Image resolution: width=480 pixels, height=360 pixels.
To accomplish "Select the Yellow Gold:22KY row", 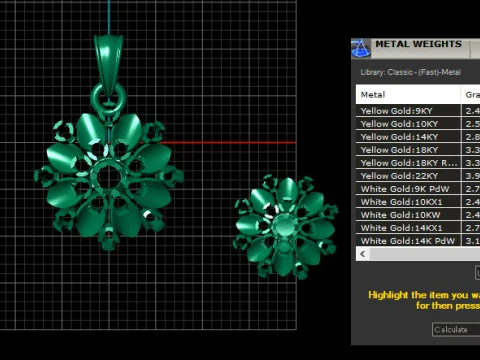I will point(418,176).
